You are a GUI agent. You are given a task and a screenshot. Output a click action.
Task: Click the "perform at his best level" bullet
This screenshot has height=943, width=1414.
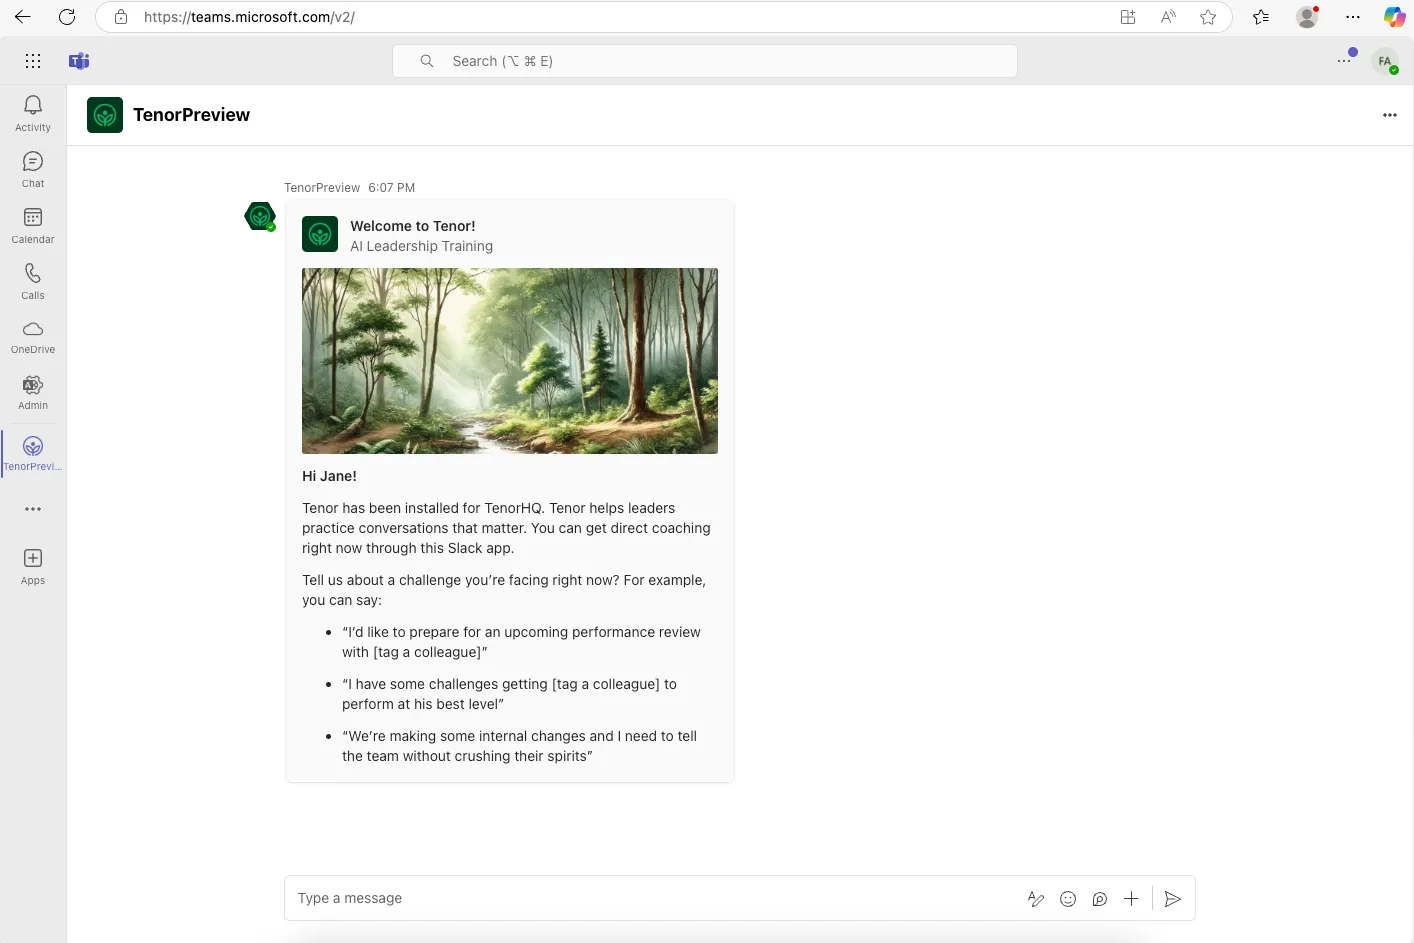tap(509, 694)
